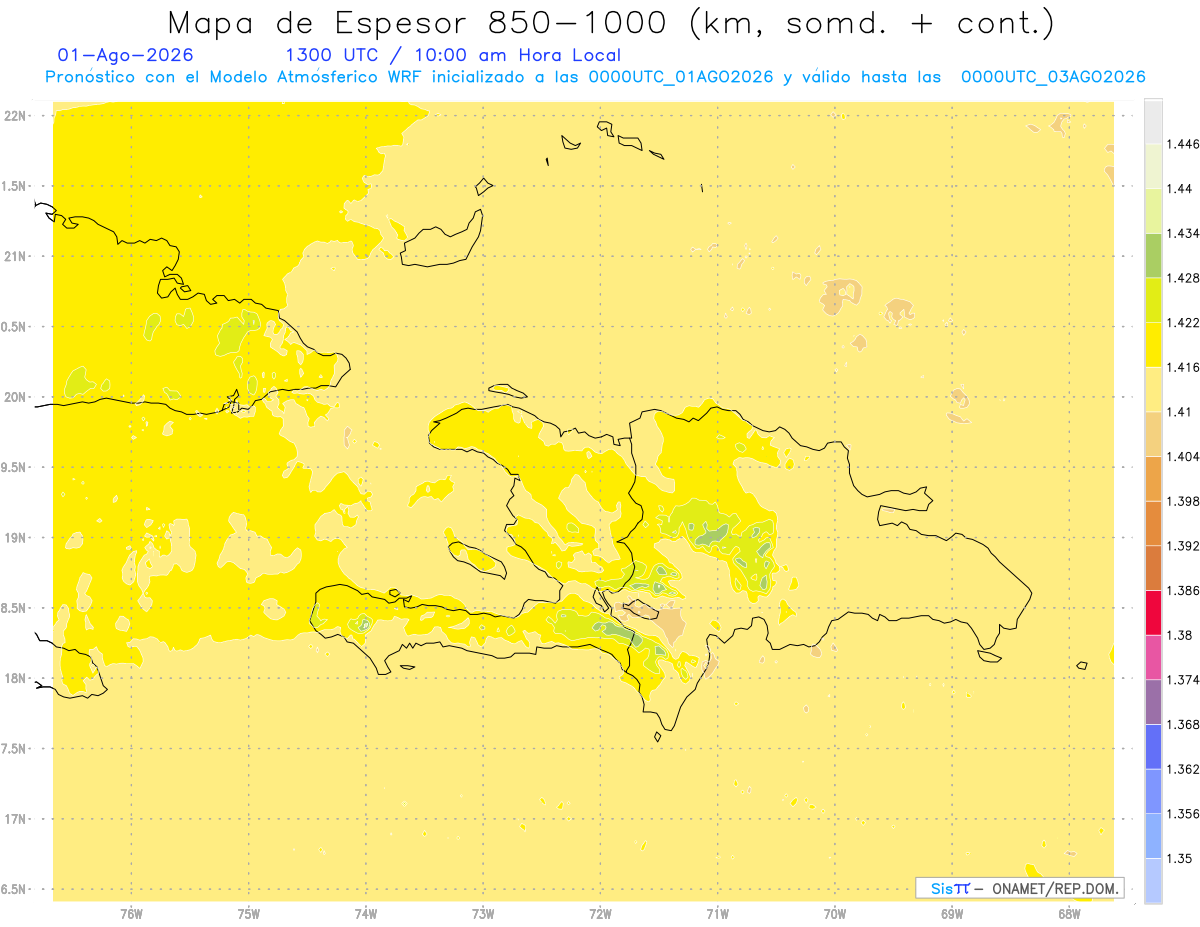
Task: Click the '76W' longitude label
Action: 131,914
